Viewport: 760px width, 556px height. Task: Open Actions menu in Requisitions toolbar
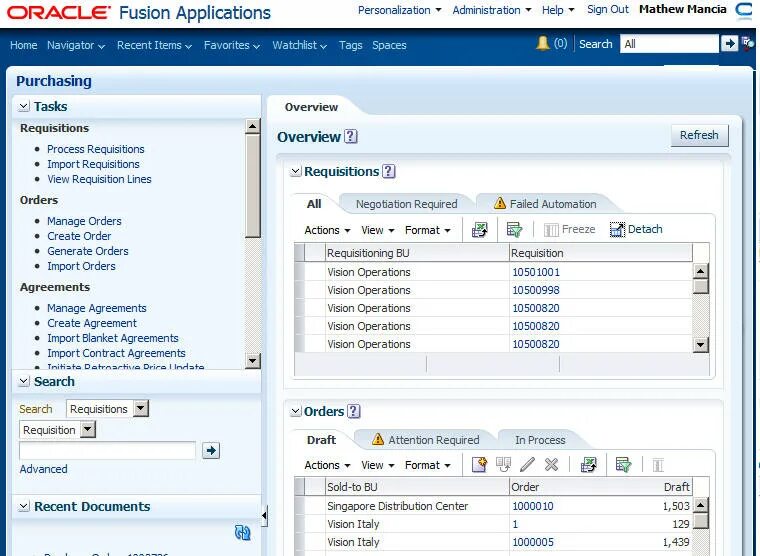[x=327, y=230]
